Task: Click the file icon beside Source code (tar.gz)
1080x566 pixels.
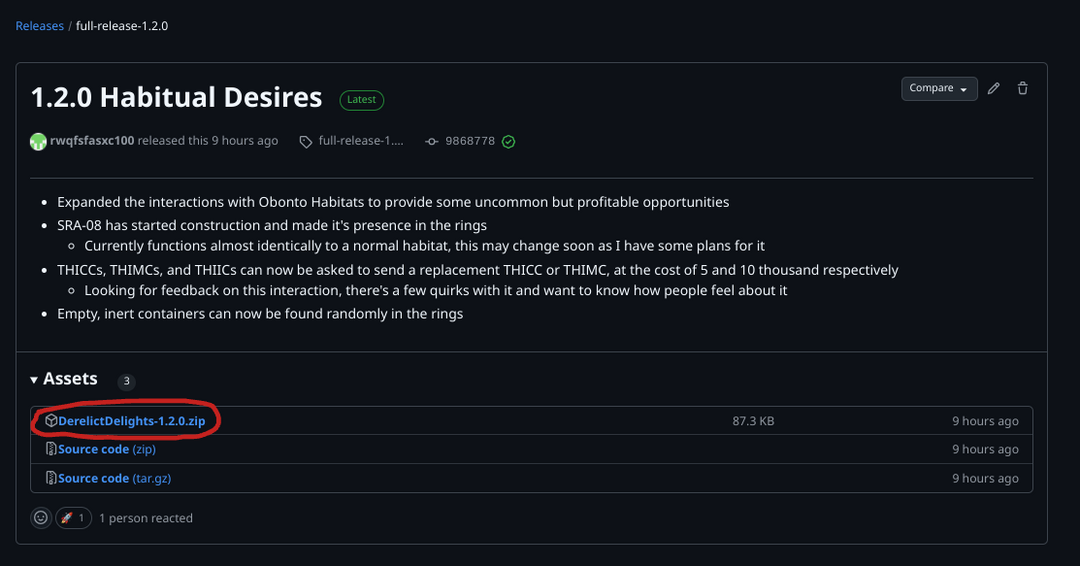Action: (x=51, y=479)
